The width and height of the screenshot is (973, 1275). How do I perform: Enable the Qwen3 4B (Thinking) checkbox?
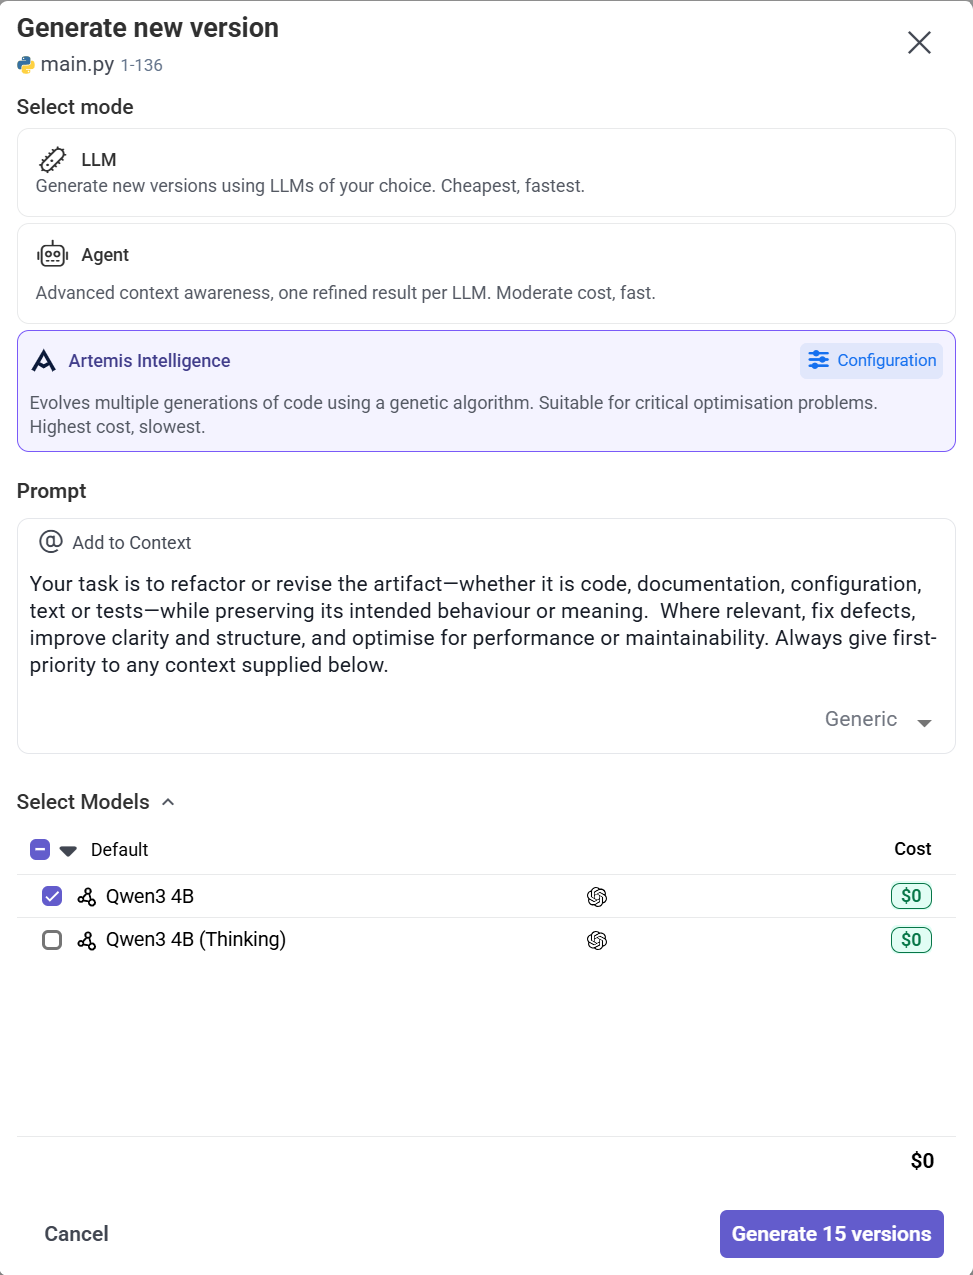click(x=52, y=940)
